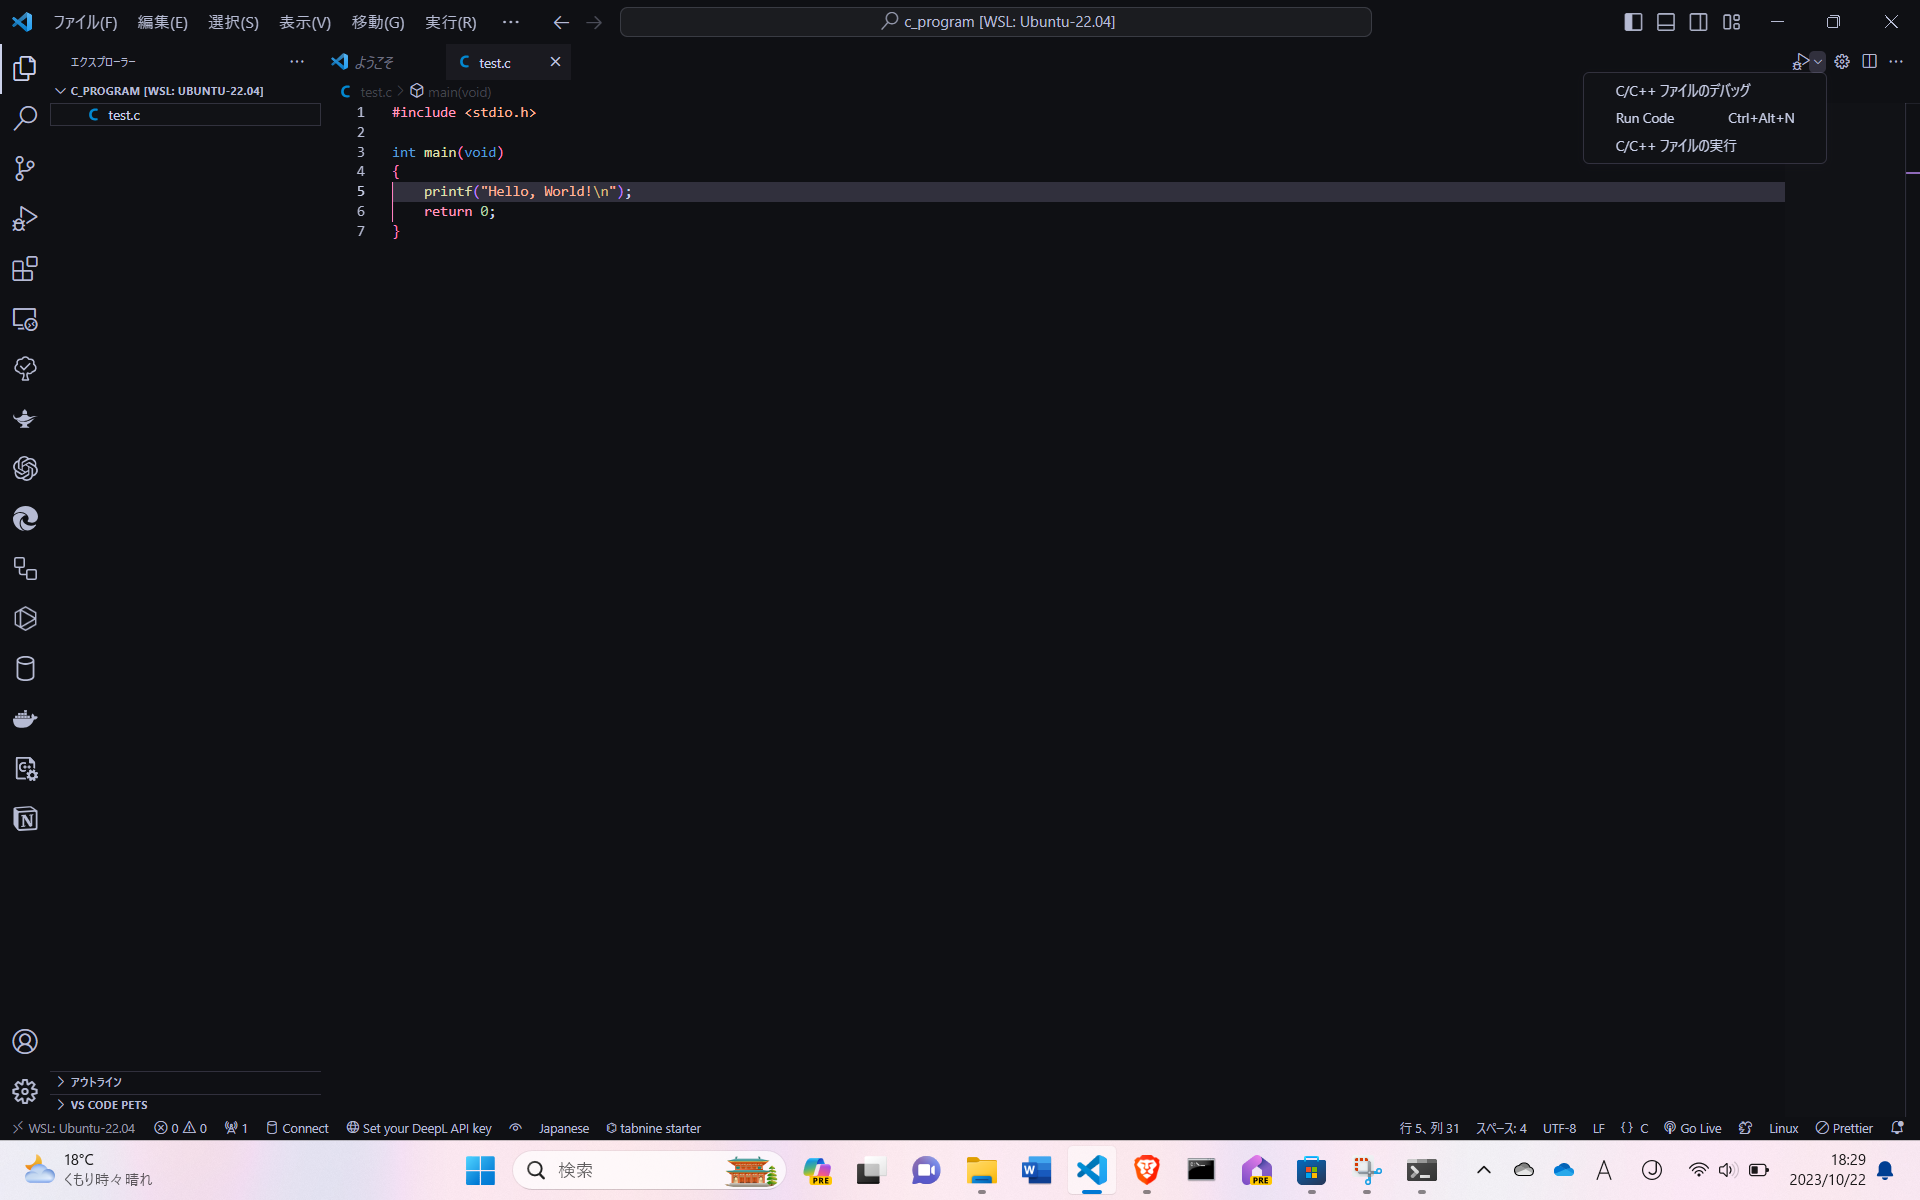Click WSL: Ubuntu-22.04 remote indicator
Screen dimensions: 1920x1200
74,1128
